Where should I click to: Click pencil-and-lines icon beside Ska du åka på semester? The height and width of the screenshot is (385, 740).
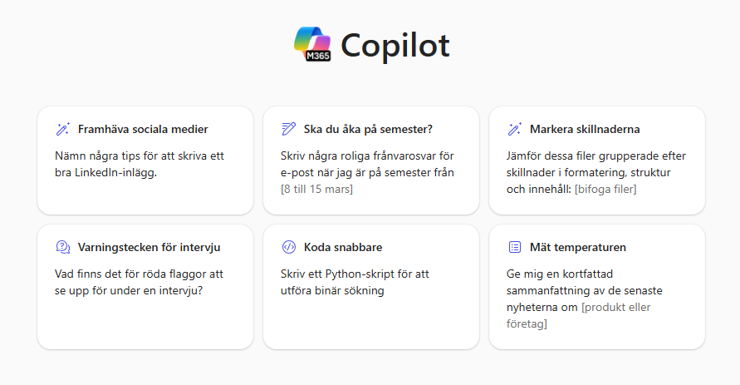(288, 129)
